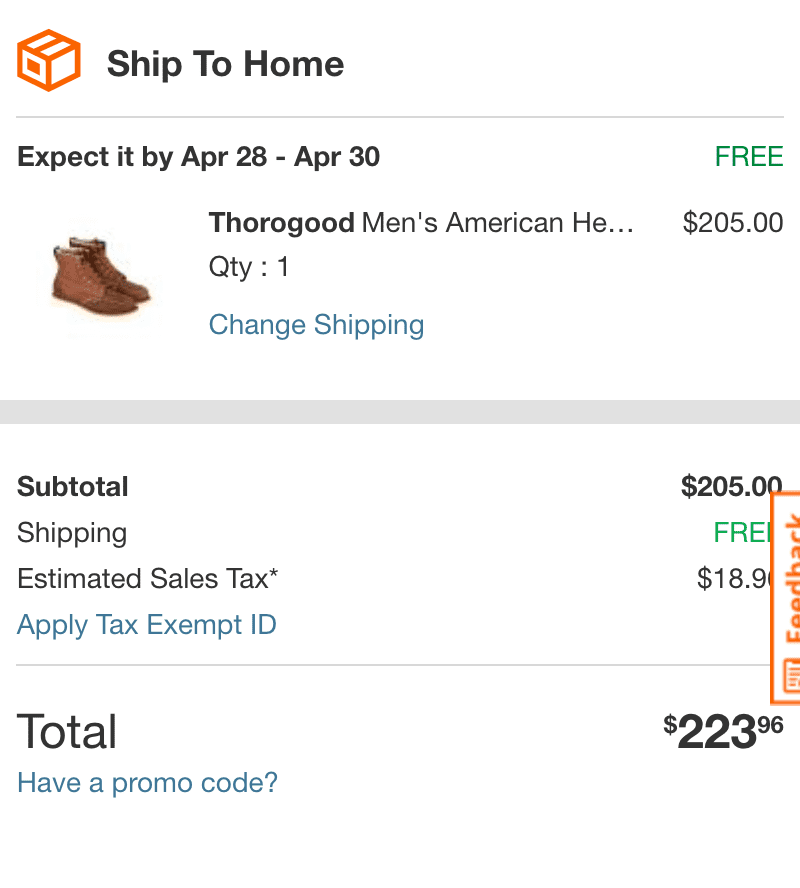Click the Estimated Sales Tax label
The image size is (800, 888).
(147, 578)
